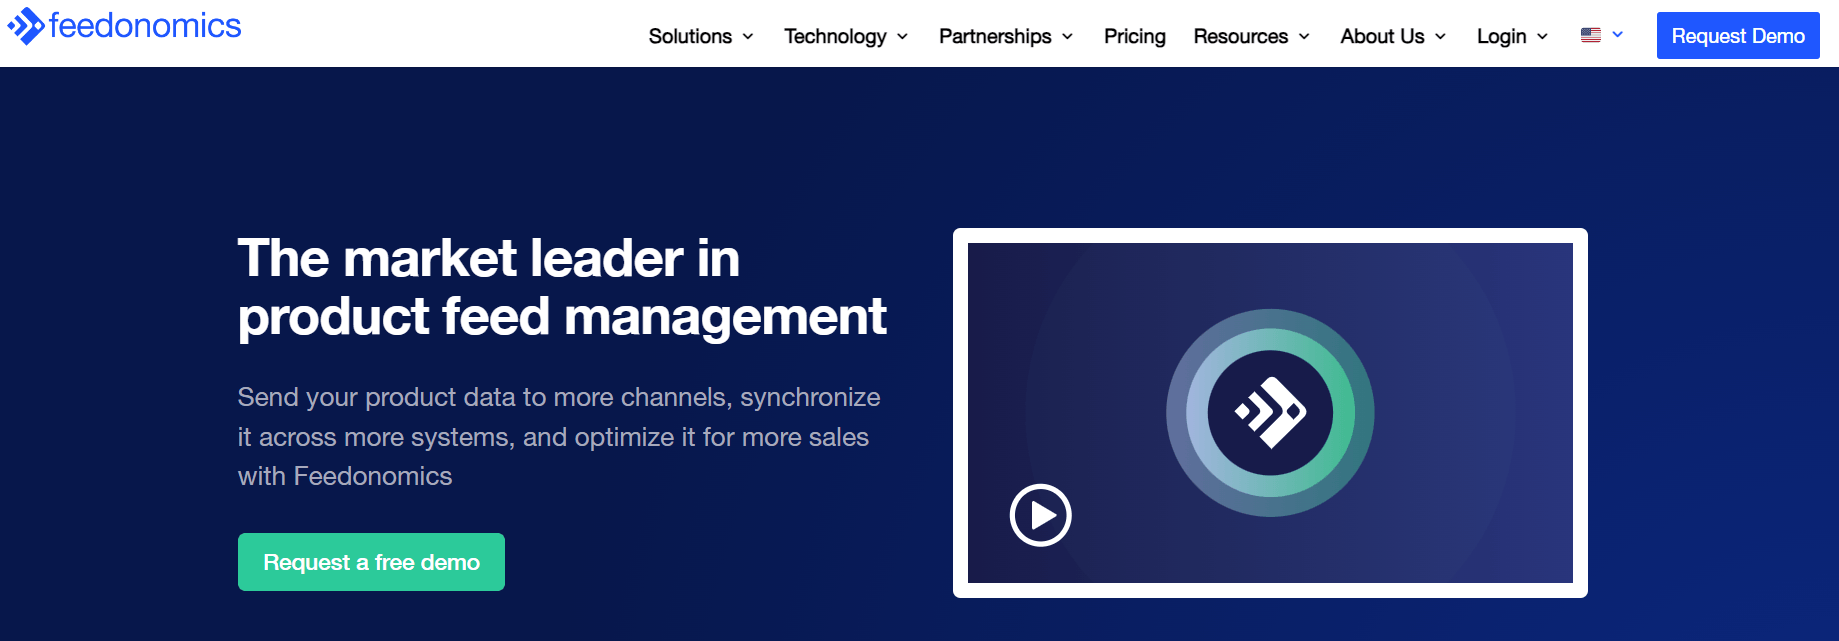Click the text 'with Feedonomics' in the description
The image size is (1839, 641).
point(345,476)
